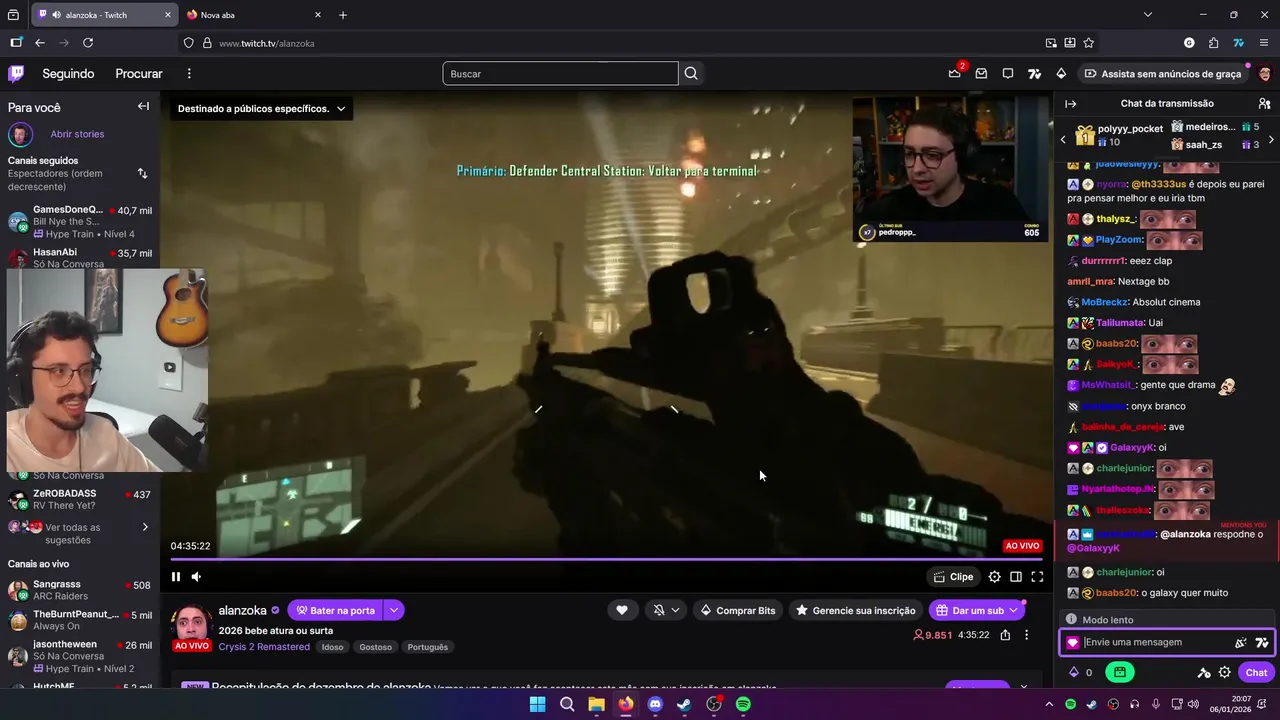The width and height of the screenshot is (1280, 720).
Task: Show hidden system tray icons
Action: [1049, 704]
